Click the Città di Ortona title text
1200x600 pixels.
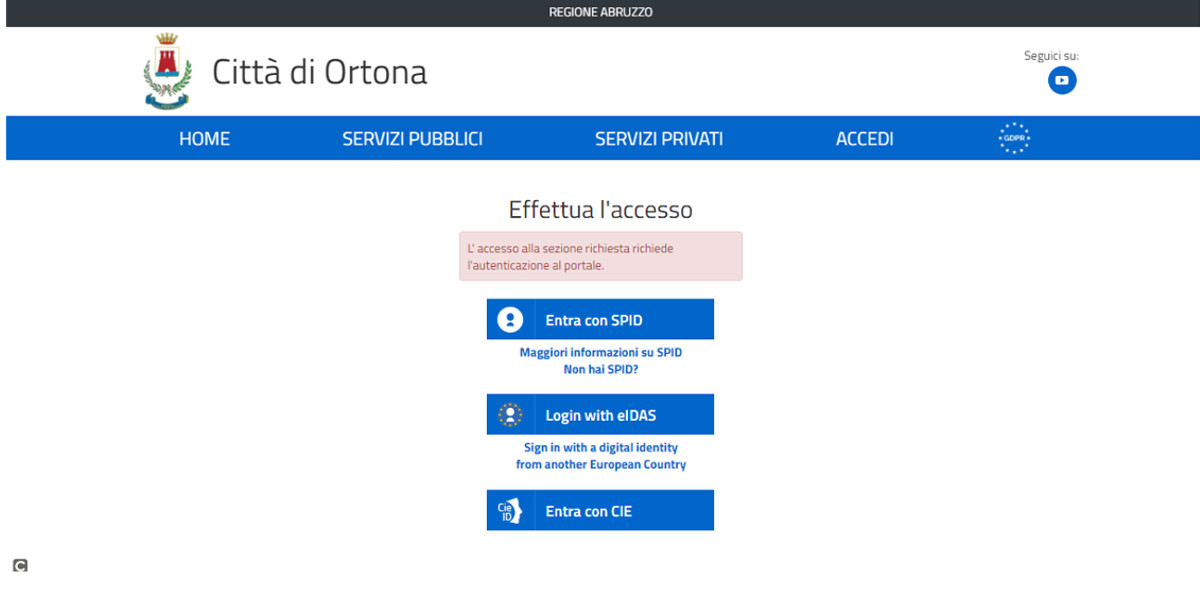(319, 72)
